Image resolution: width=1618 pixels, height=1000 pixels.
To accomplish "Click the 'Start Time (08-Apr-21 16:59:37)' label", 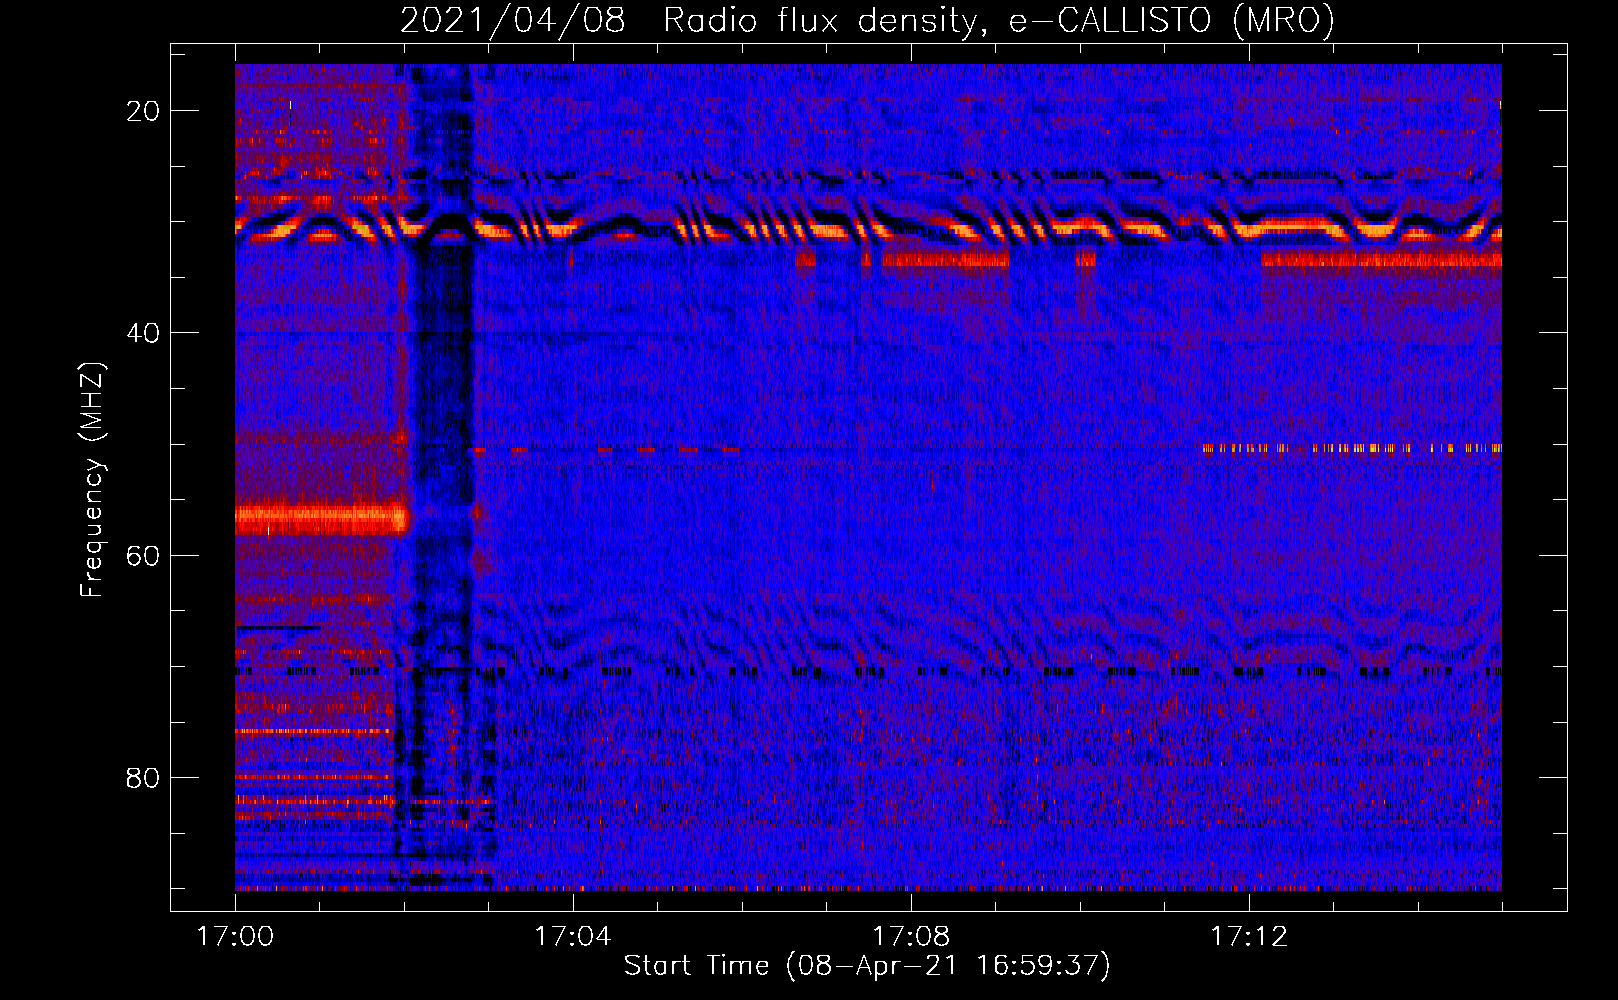I will pyautogui.click(x=867, y=966).
